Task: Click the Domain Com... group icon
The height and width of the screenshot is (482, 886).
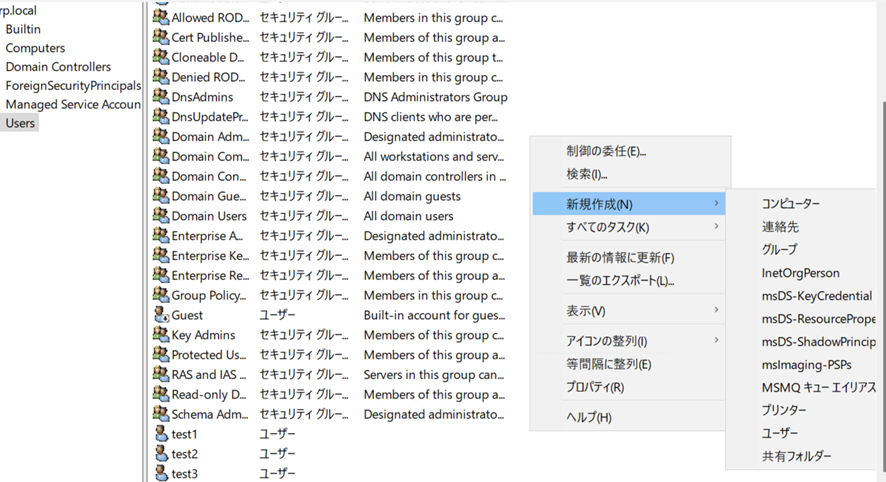Action: 161,156
